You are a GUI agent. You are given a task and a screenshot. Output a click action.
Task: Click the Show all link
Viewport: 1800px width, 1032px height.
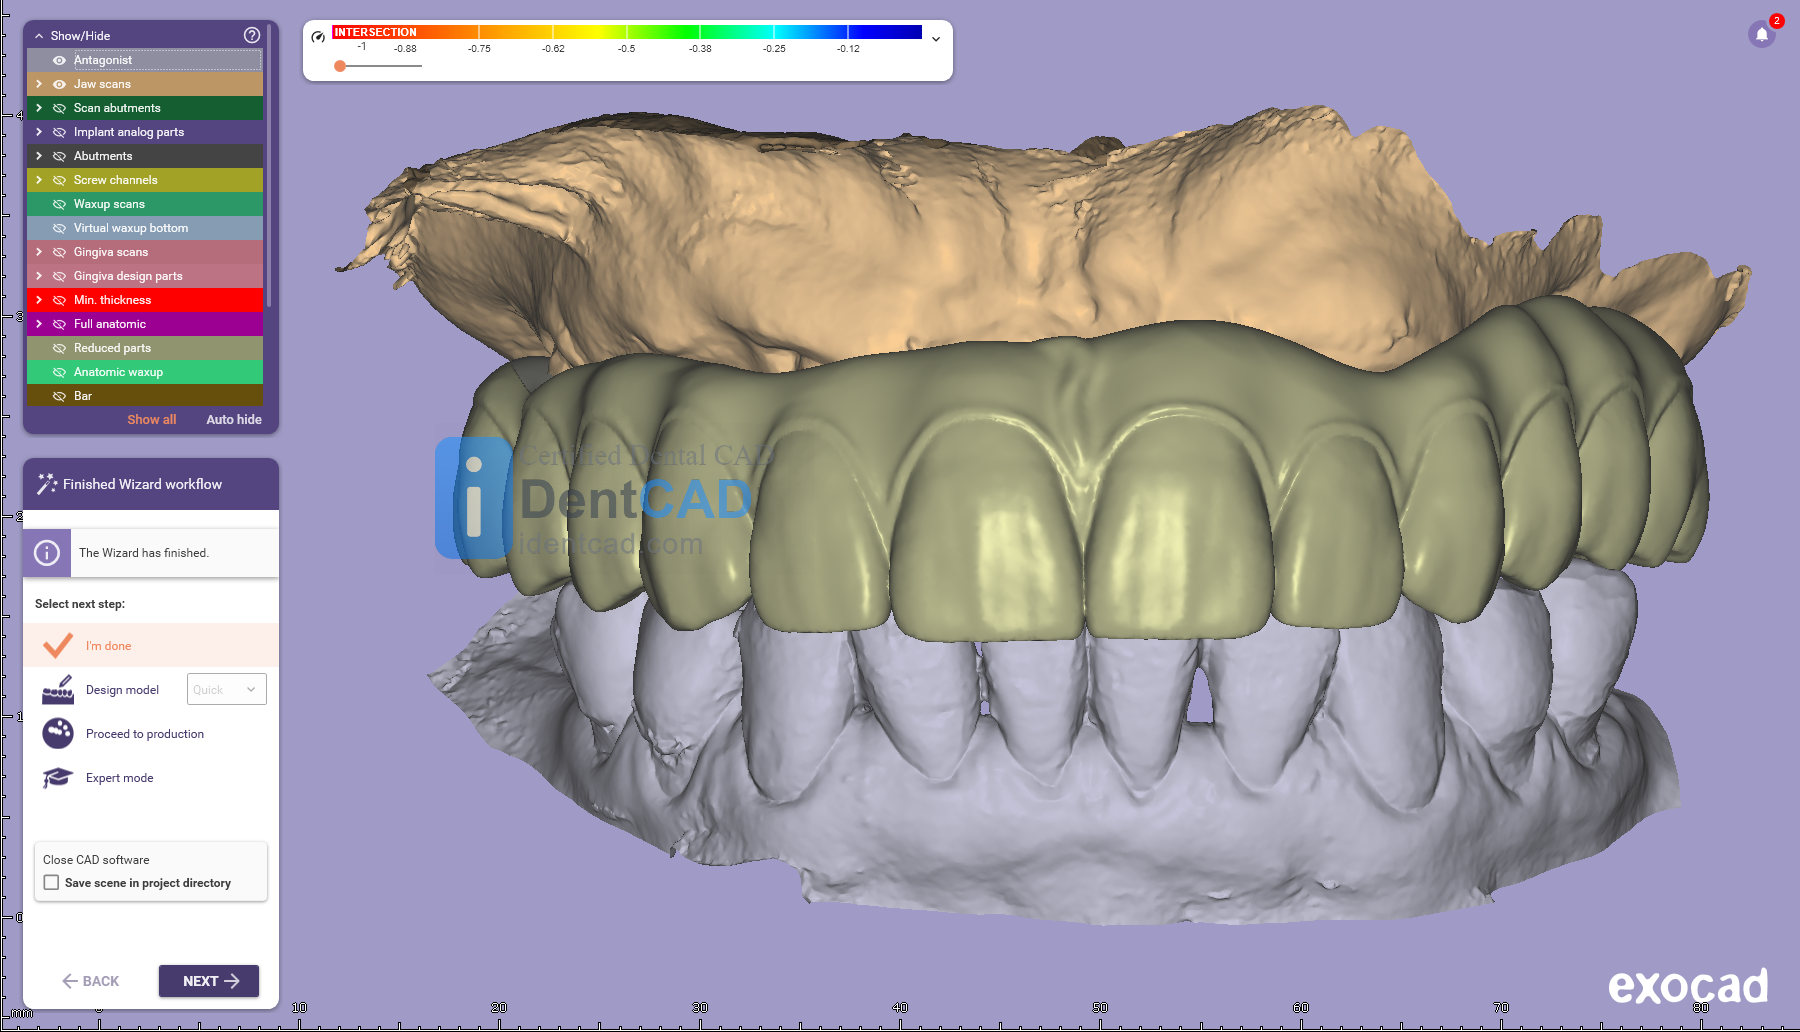click(x=151, y=420)
